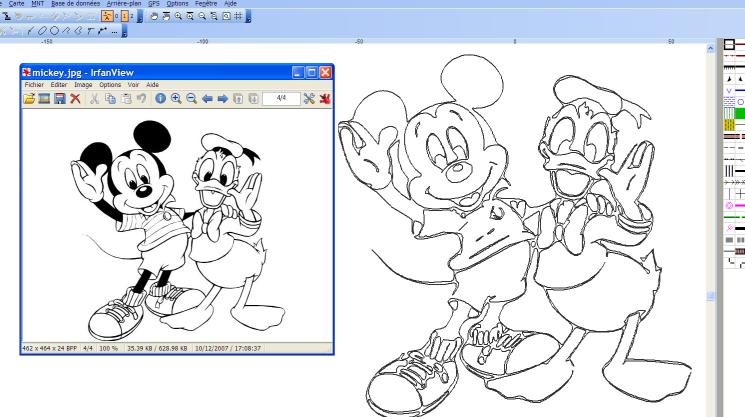Go to previous image blue left arrow
This screenshot has height=417, width=745.
coord(207,98)
